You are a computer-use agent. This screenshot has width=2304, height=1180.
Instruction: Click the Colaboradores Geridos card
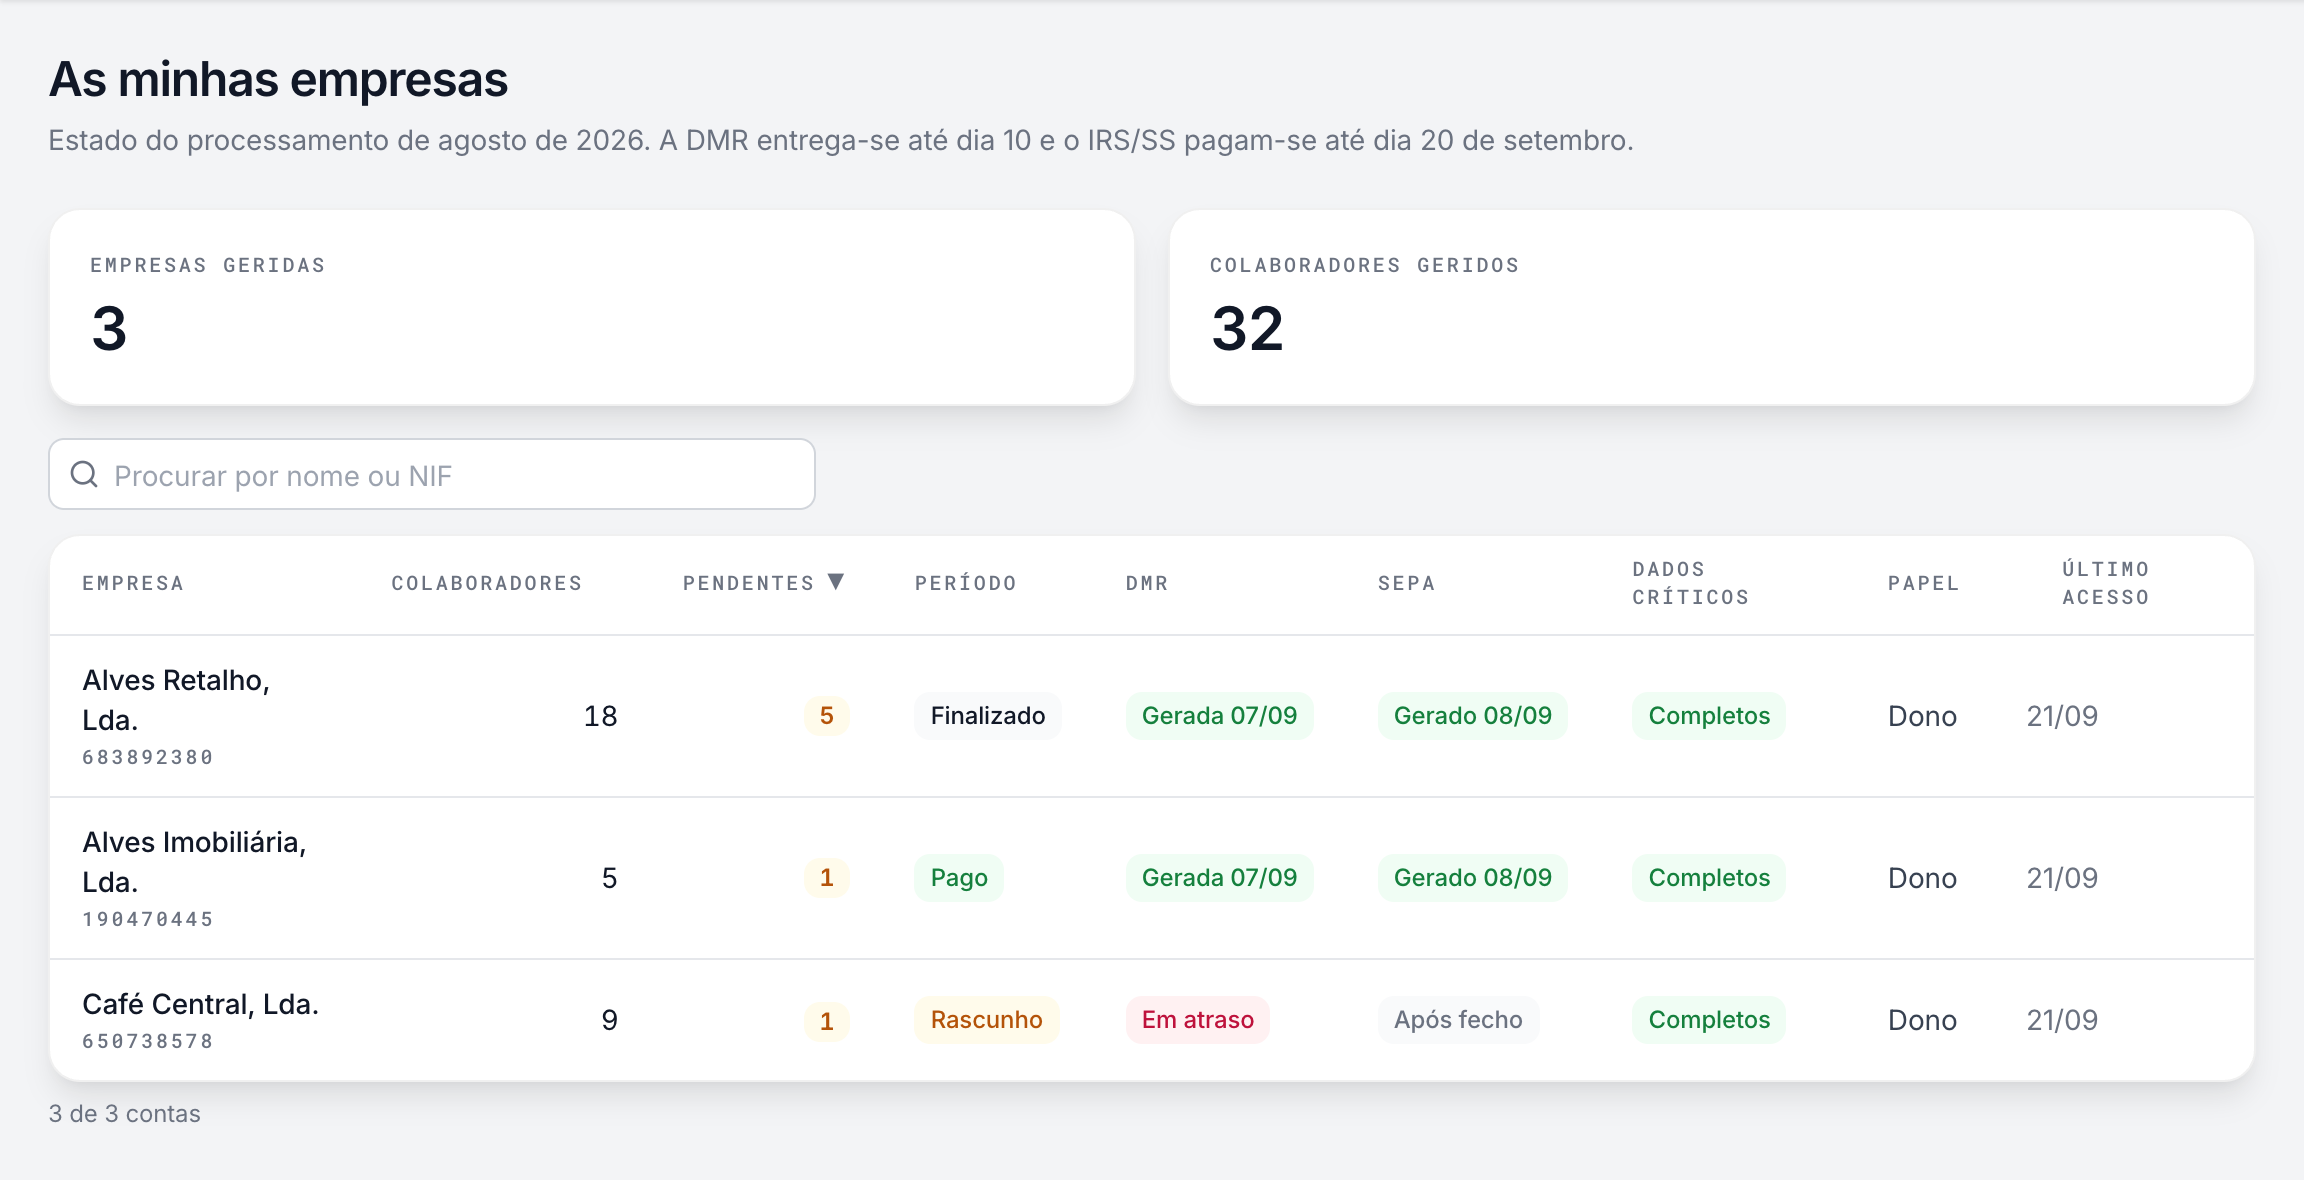pos(1712,307)
